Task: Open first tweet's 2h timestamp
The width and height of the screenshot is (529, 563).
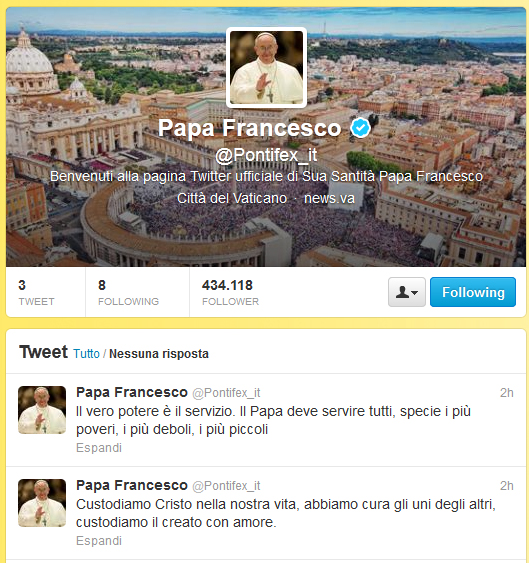Action: (x=506, y=393)
